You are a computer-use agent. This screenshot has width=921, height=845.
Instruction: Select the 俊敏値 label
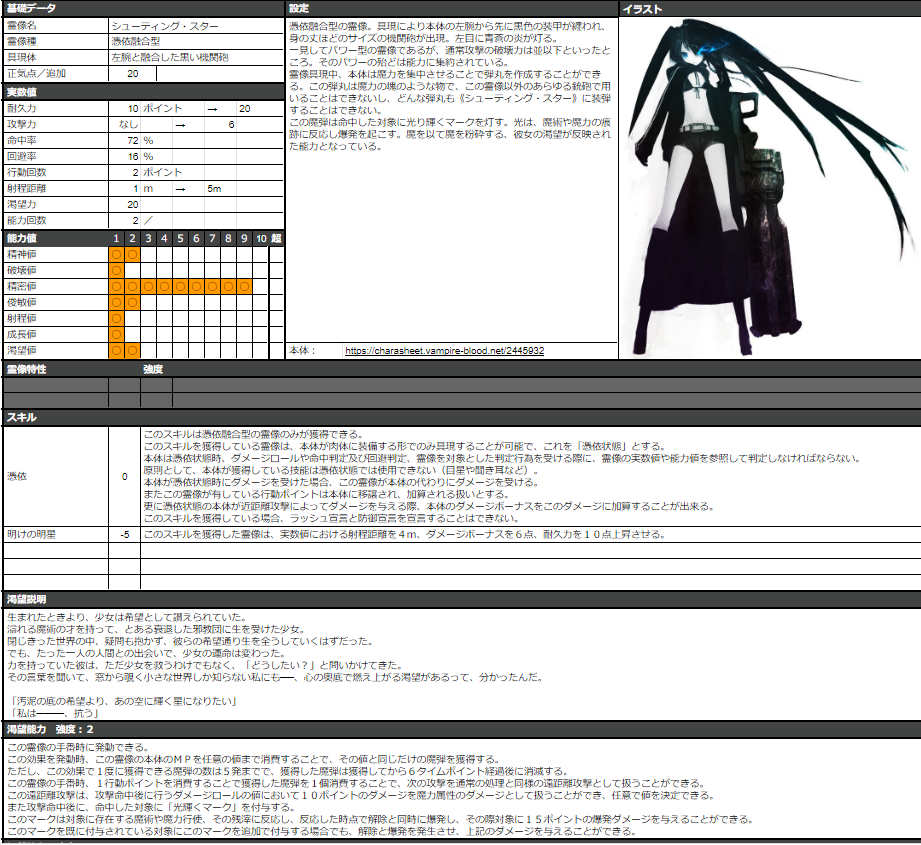(x=21, y=302)
